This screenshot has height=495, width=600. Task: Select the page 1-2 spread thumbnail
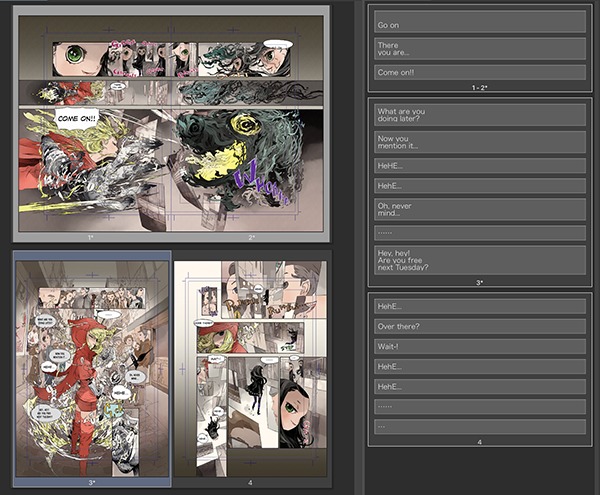tap(171, 124)
